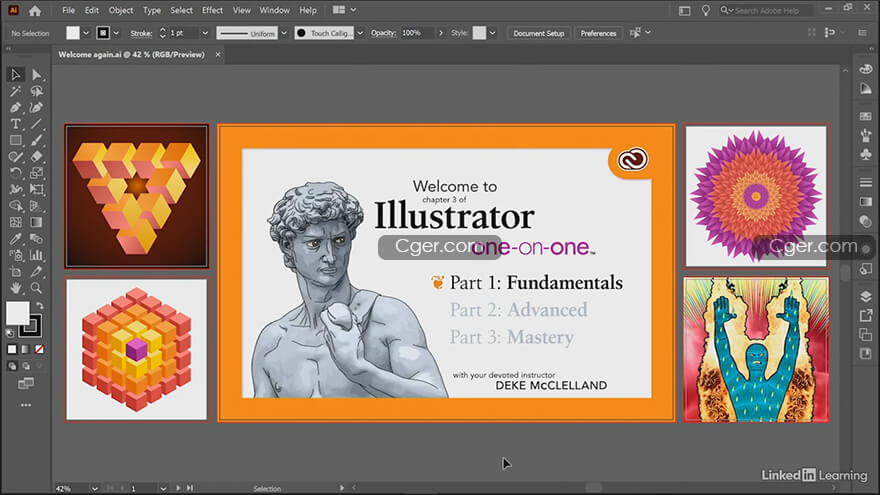
Task: Open the Touch Callig brush dropdown
Action: pos(360,33)
